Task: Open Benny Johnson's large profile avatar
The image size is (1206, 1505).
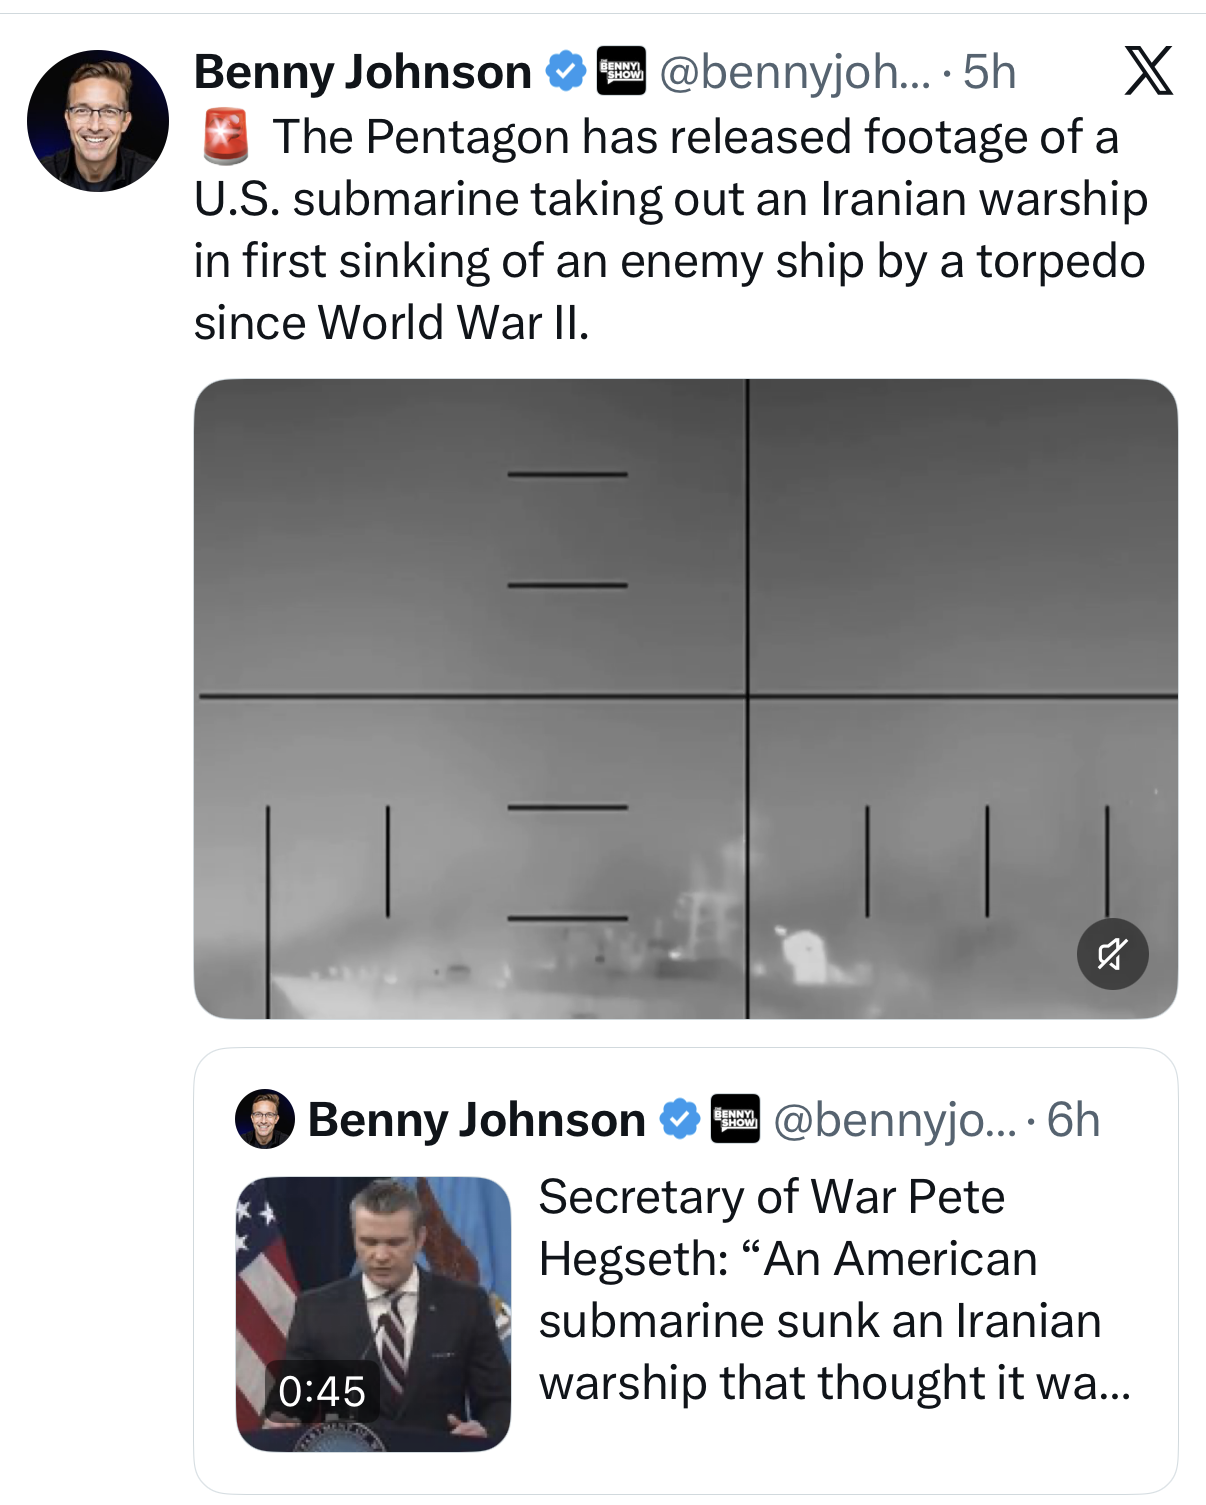Action: click(98, 121)
